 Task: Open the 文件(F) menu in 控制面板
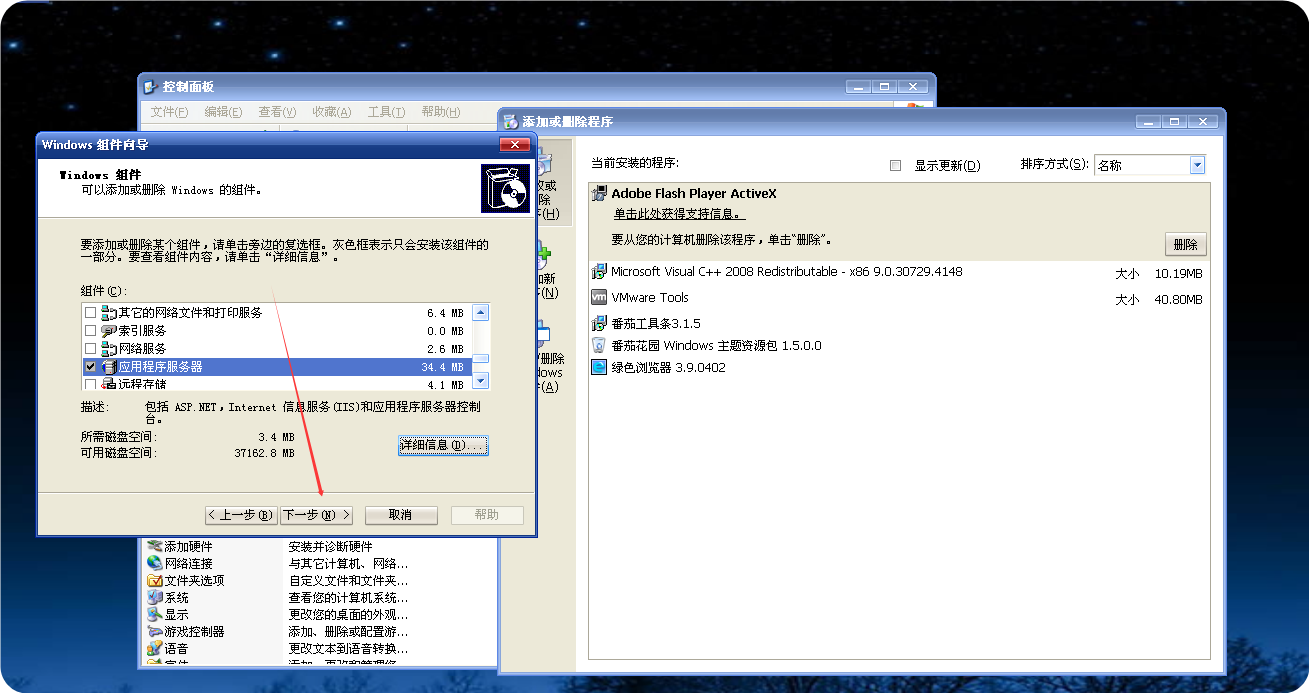click(169, 112)
